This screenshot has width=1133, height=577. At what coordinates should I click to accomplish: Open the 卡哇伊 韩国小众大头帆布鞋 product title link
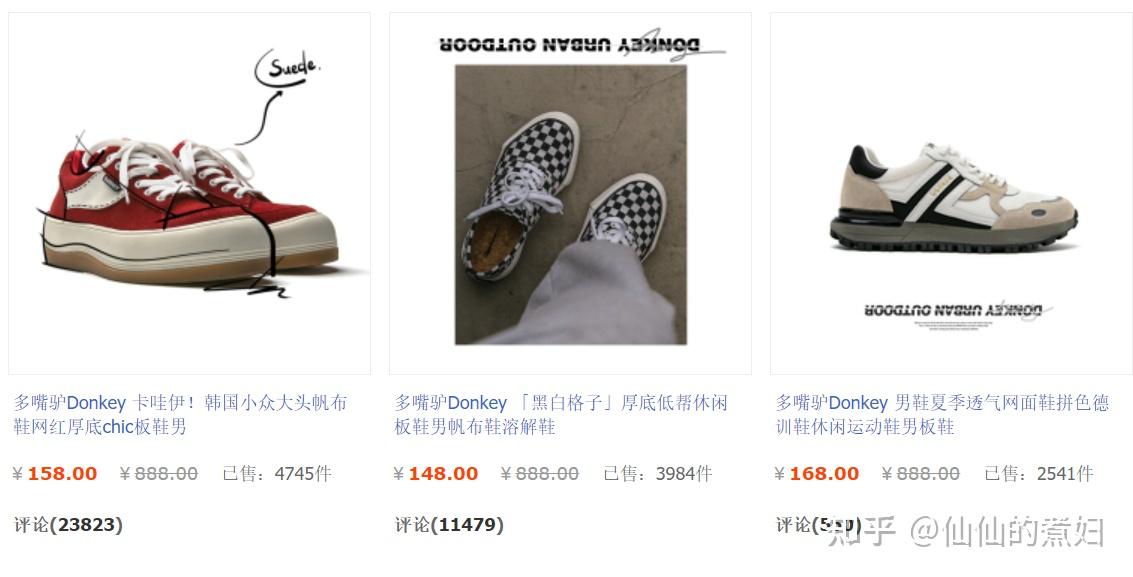(181, 415)
